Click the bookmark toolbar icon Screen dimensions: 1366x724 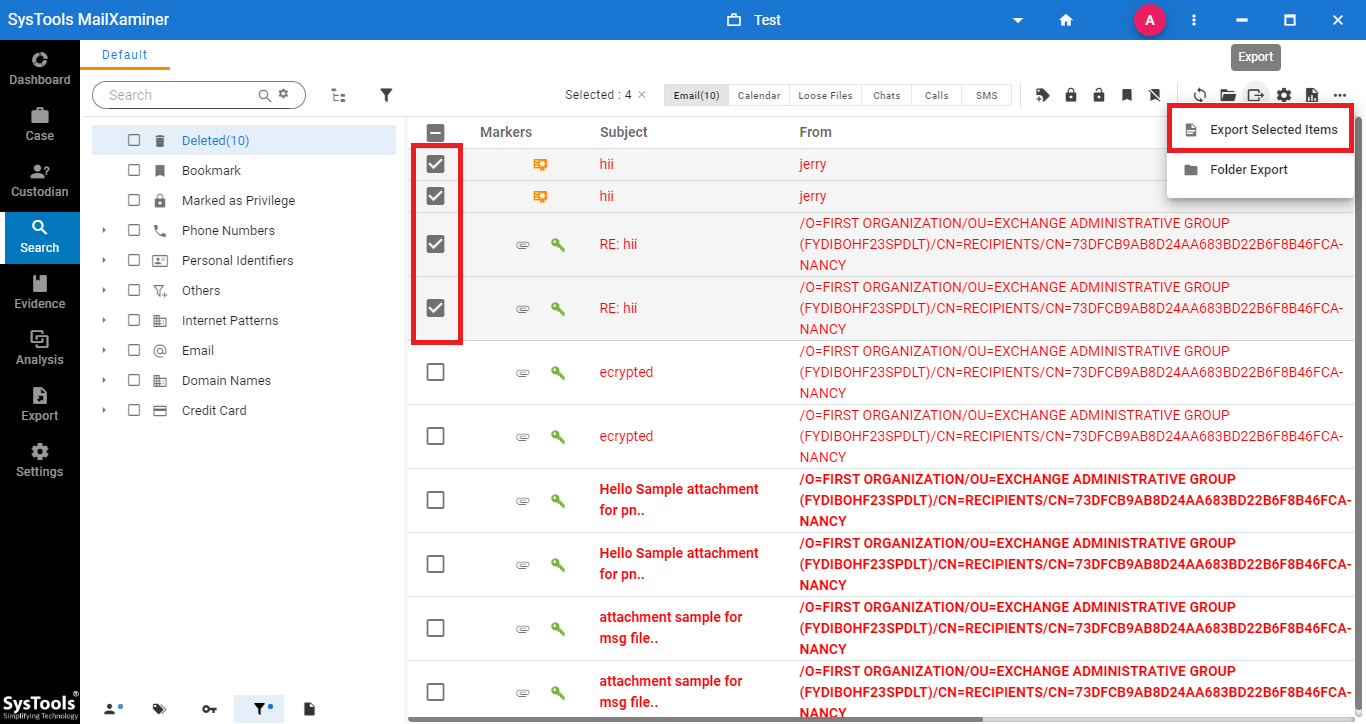[x=1127, y=95]
